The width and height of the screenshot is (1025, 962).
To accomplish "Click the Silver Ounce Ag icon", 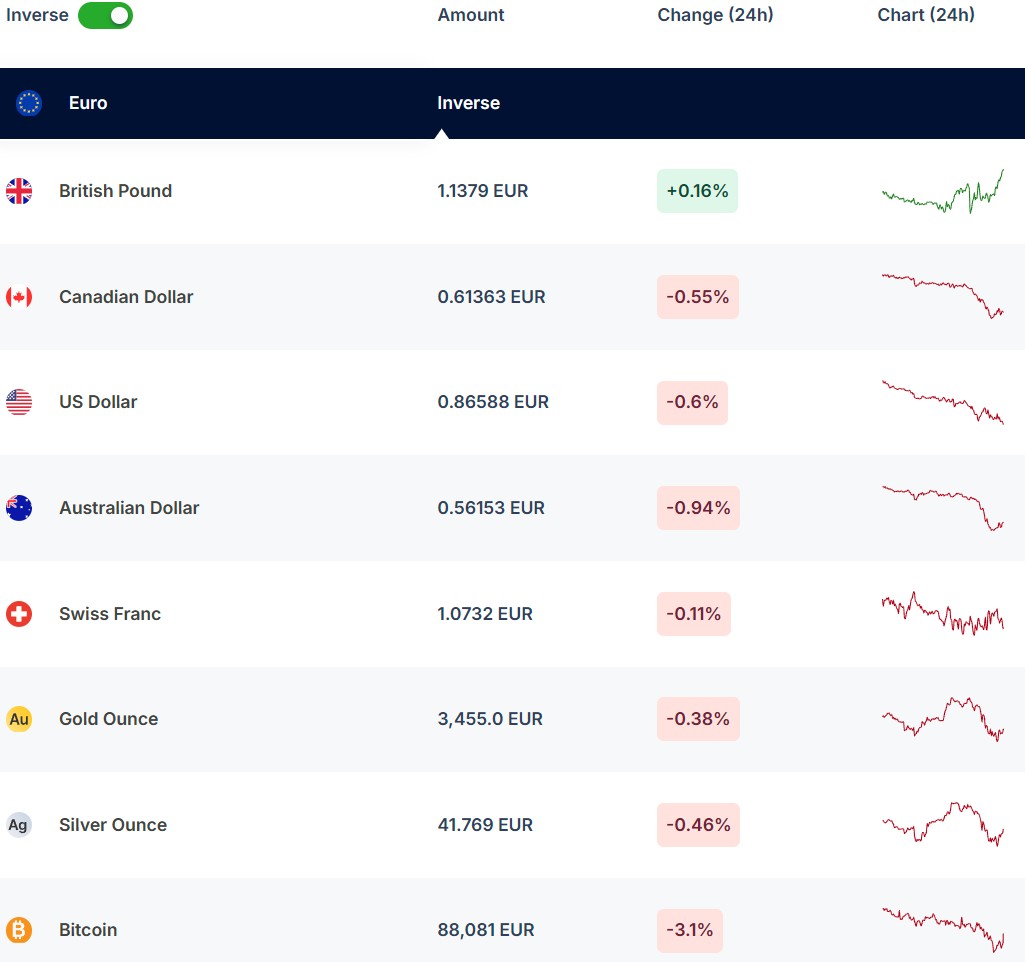I will [19, 825].
